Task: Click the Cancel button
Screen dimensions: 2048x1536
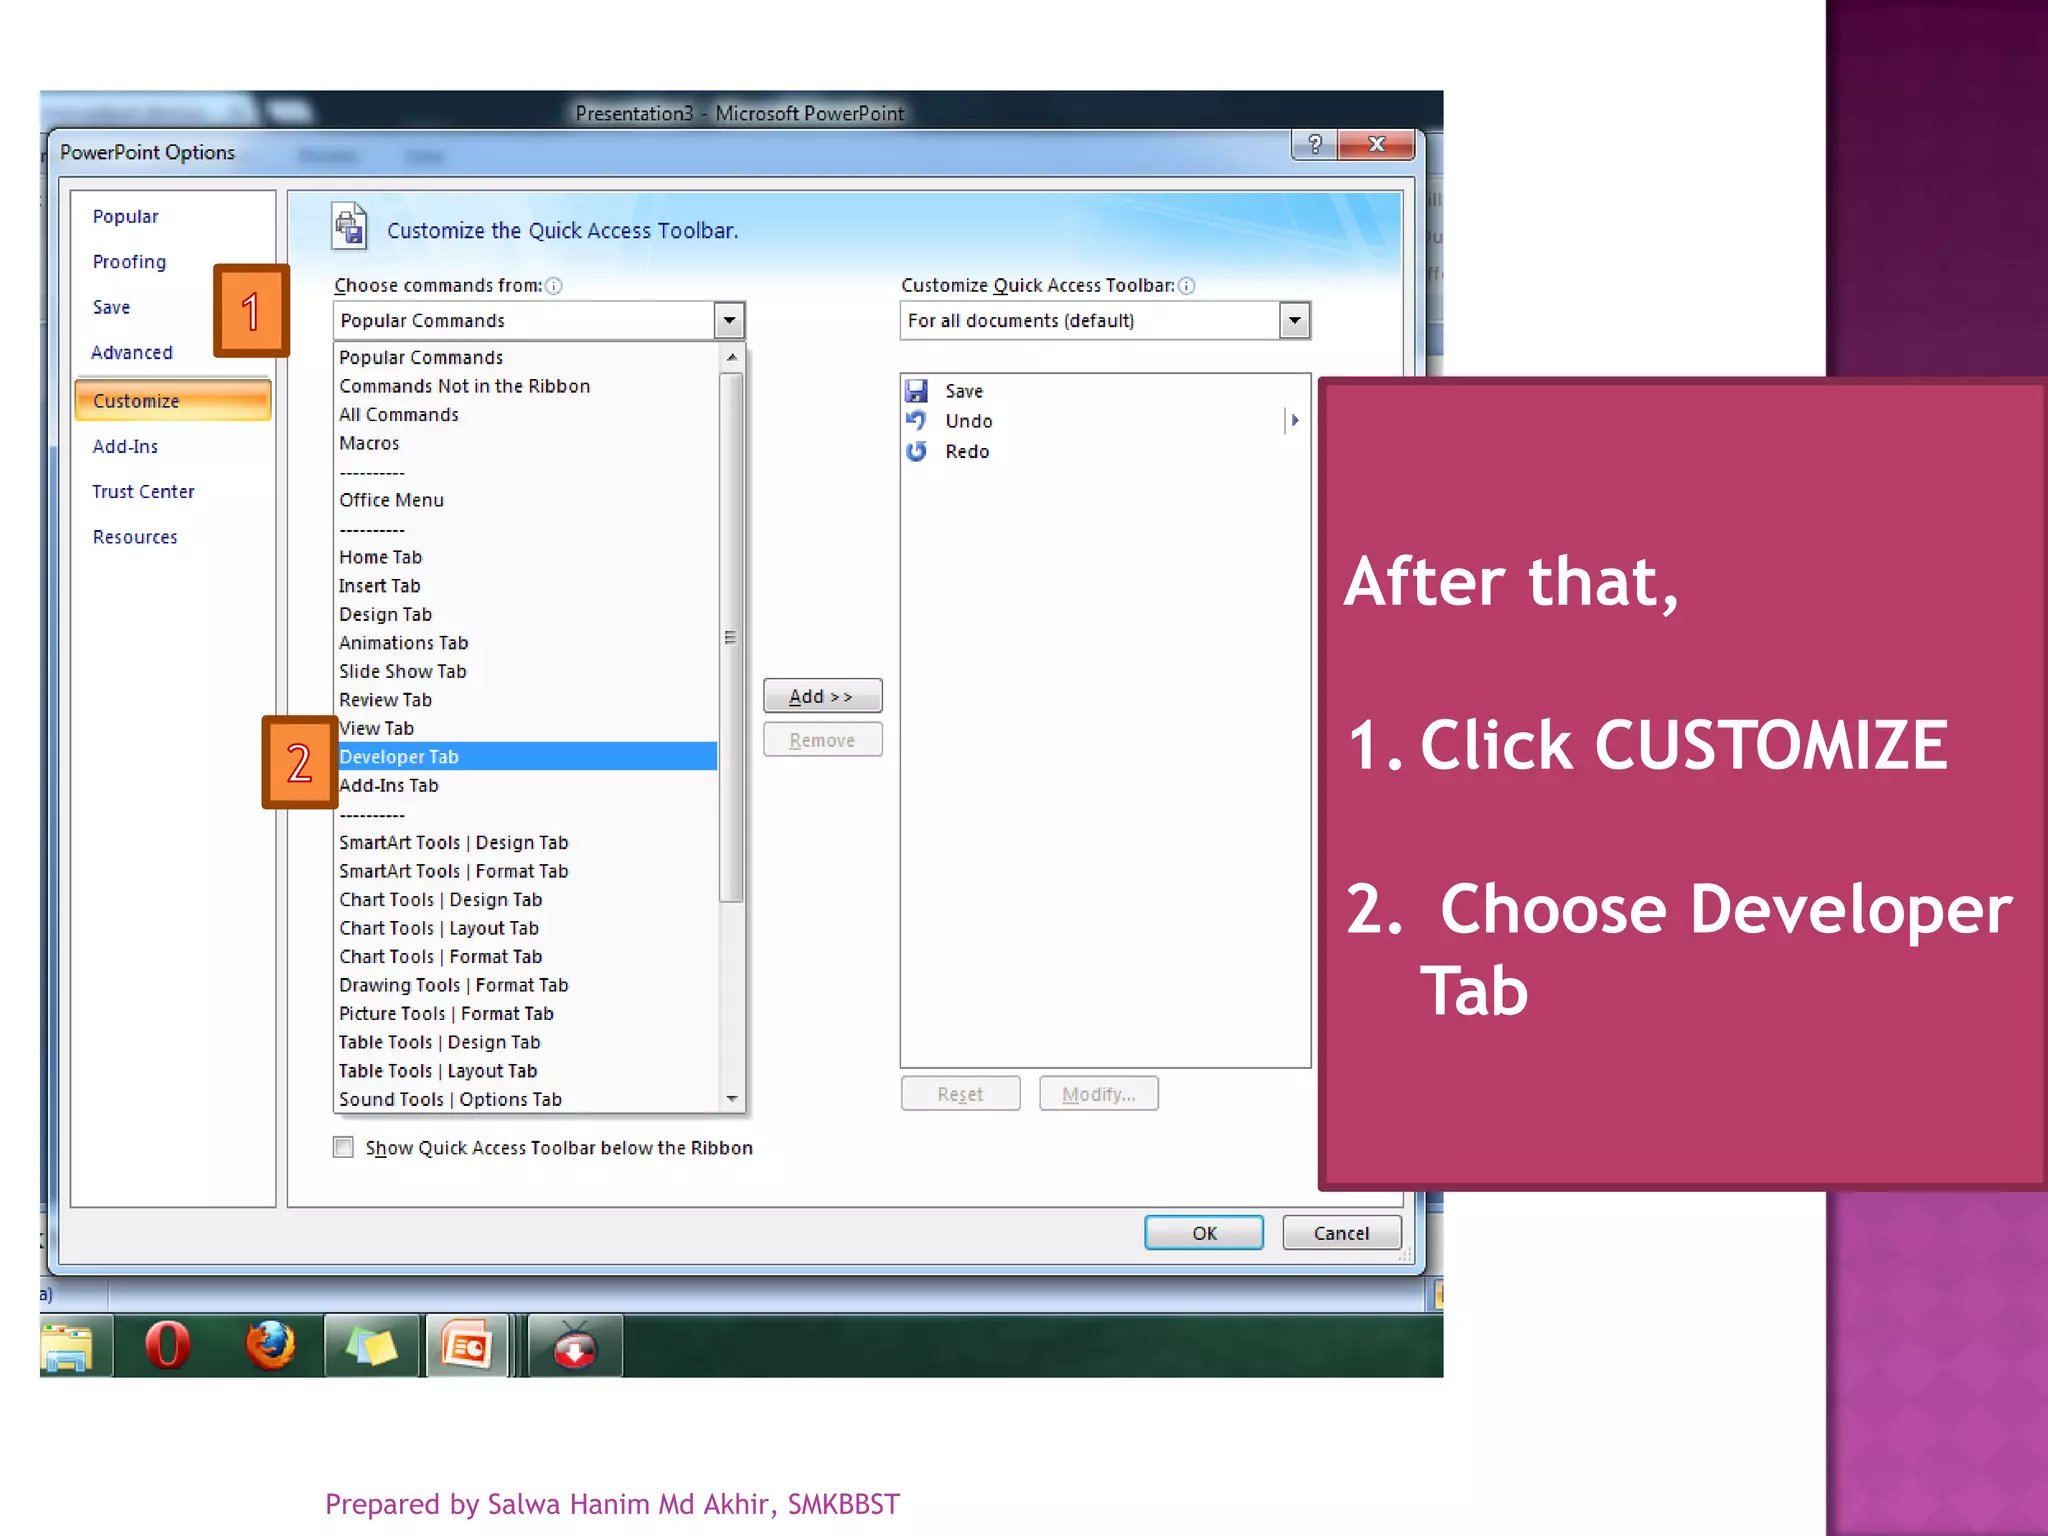Action: pos(1341,1233)
